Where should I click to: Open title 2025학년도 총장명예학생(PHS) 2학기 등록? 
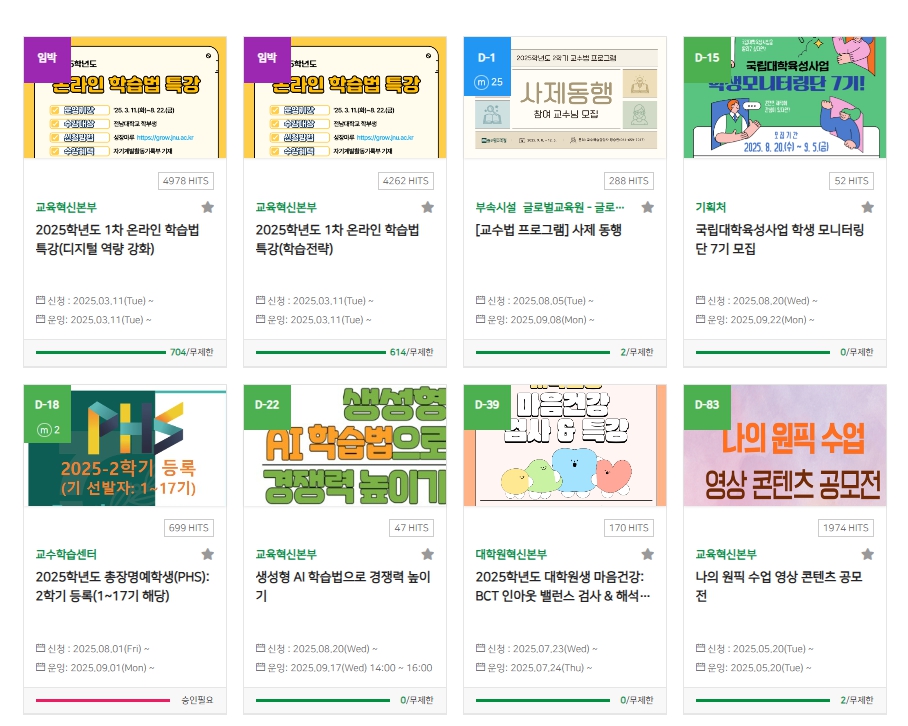click(x=117, y=586)
